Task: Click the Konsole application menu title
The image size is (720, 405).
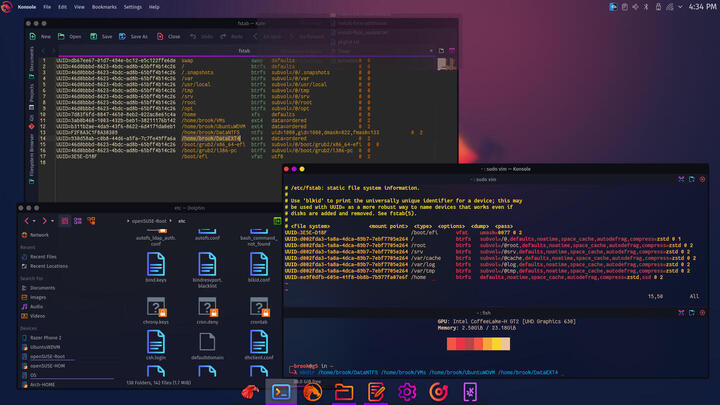Action: coord(27,7)
